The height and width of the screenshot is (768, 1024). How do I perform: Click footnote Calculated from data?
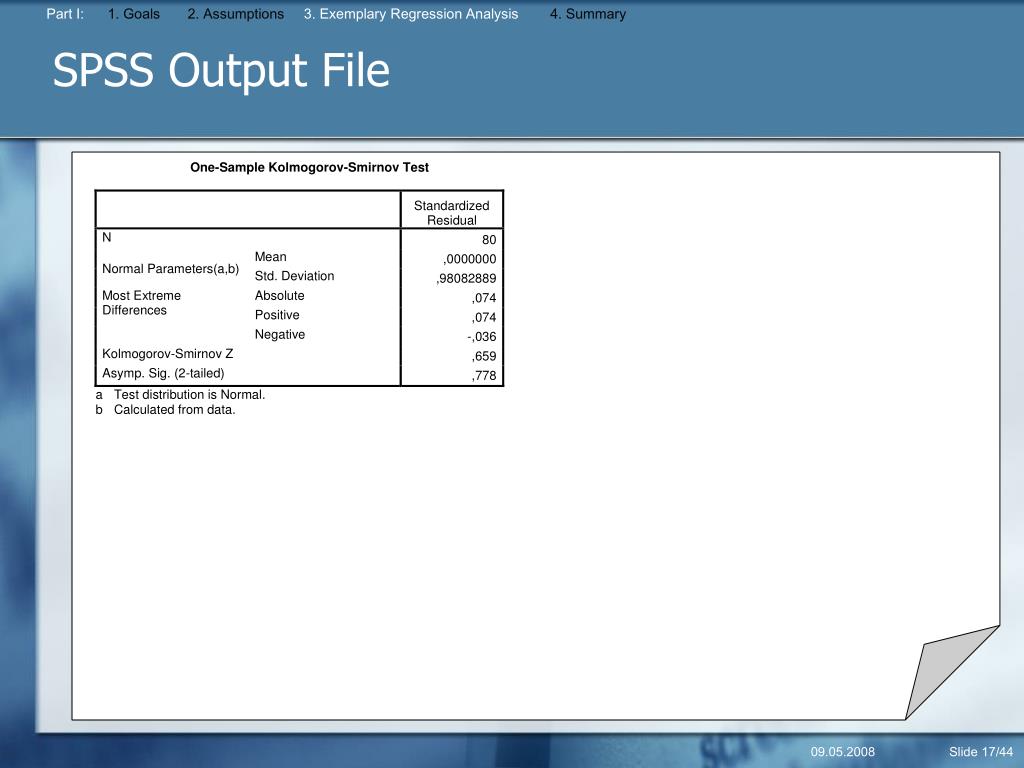click(x=174, y=410)
